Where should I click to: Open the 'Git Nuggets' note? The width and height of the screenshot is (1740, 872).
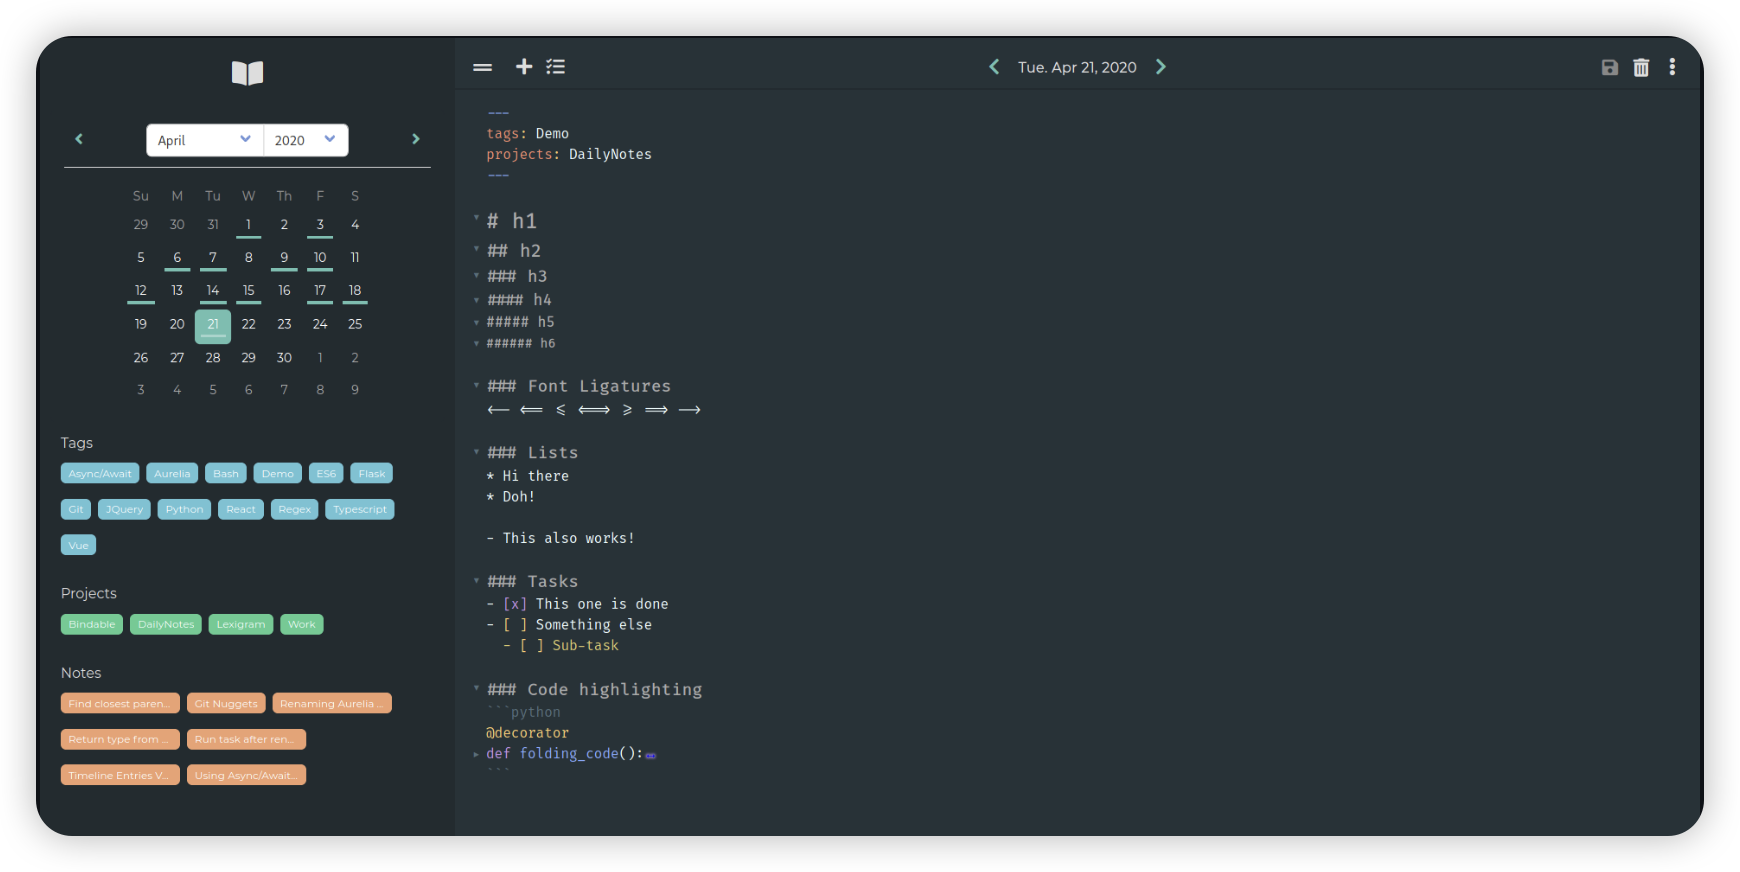point(226,704)
